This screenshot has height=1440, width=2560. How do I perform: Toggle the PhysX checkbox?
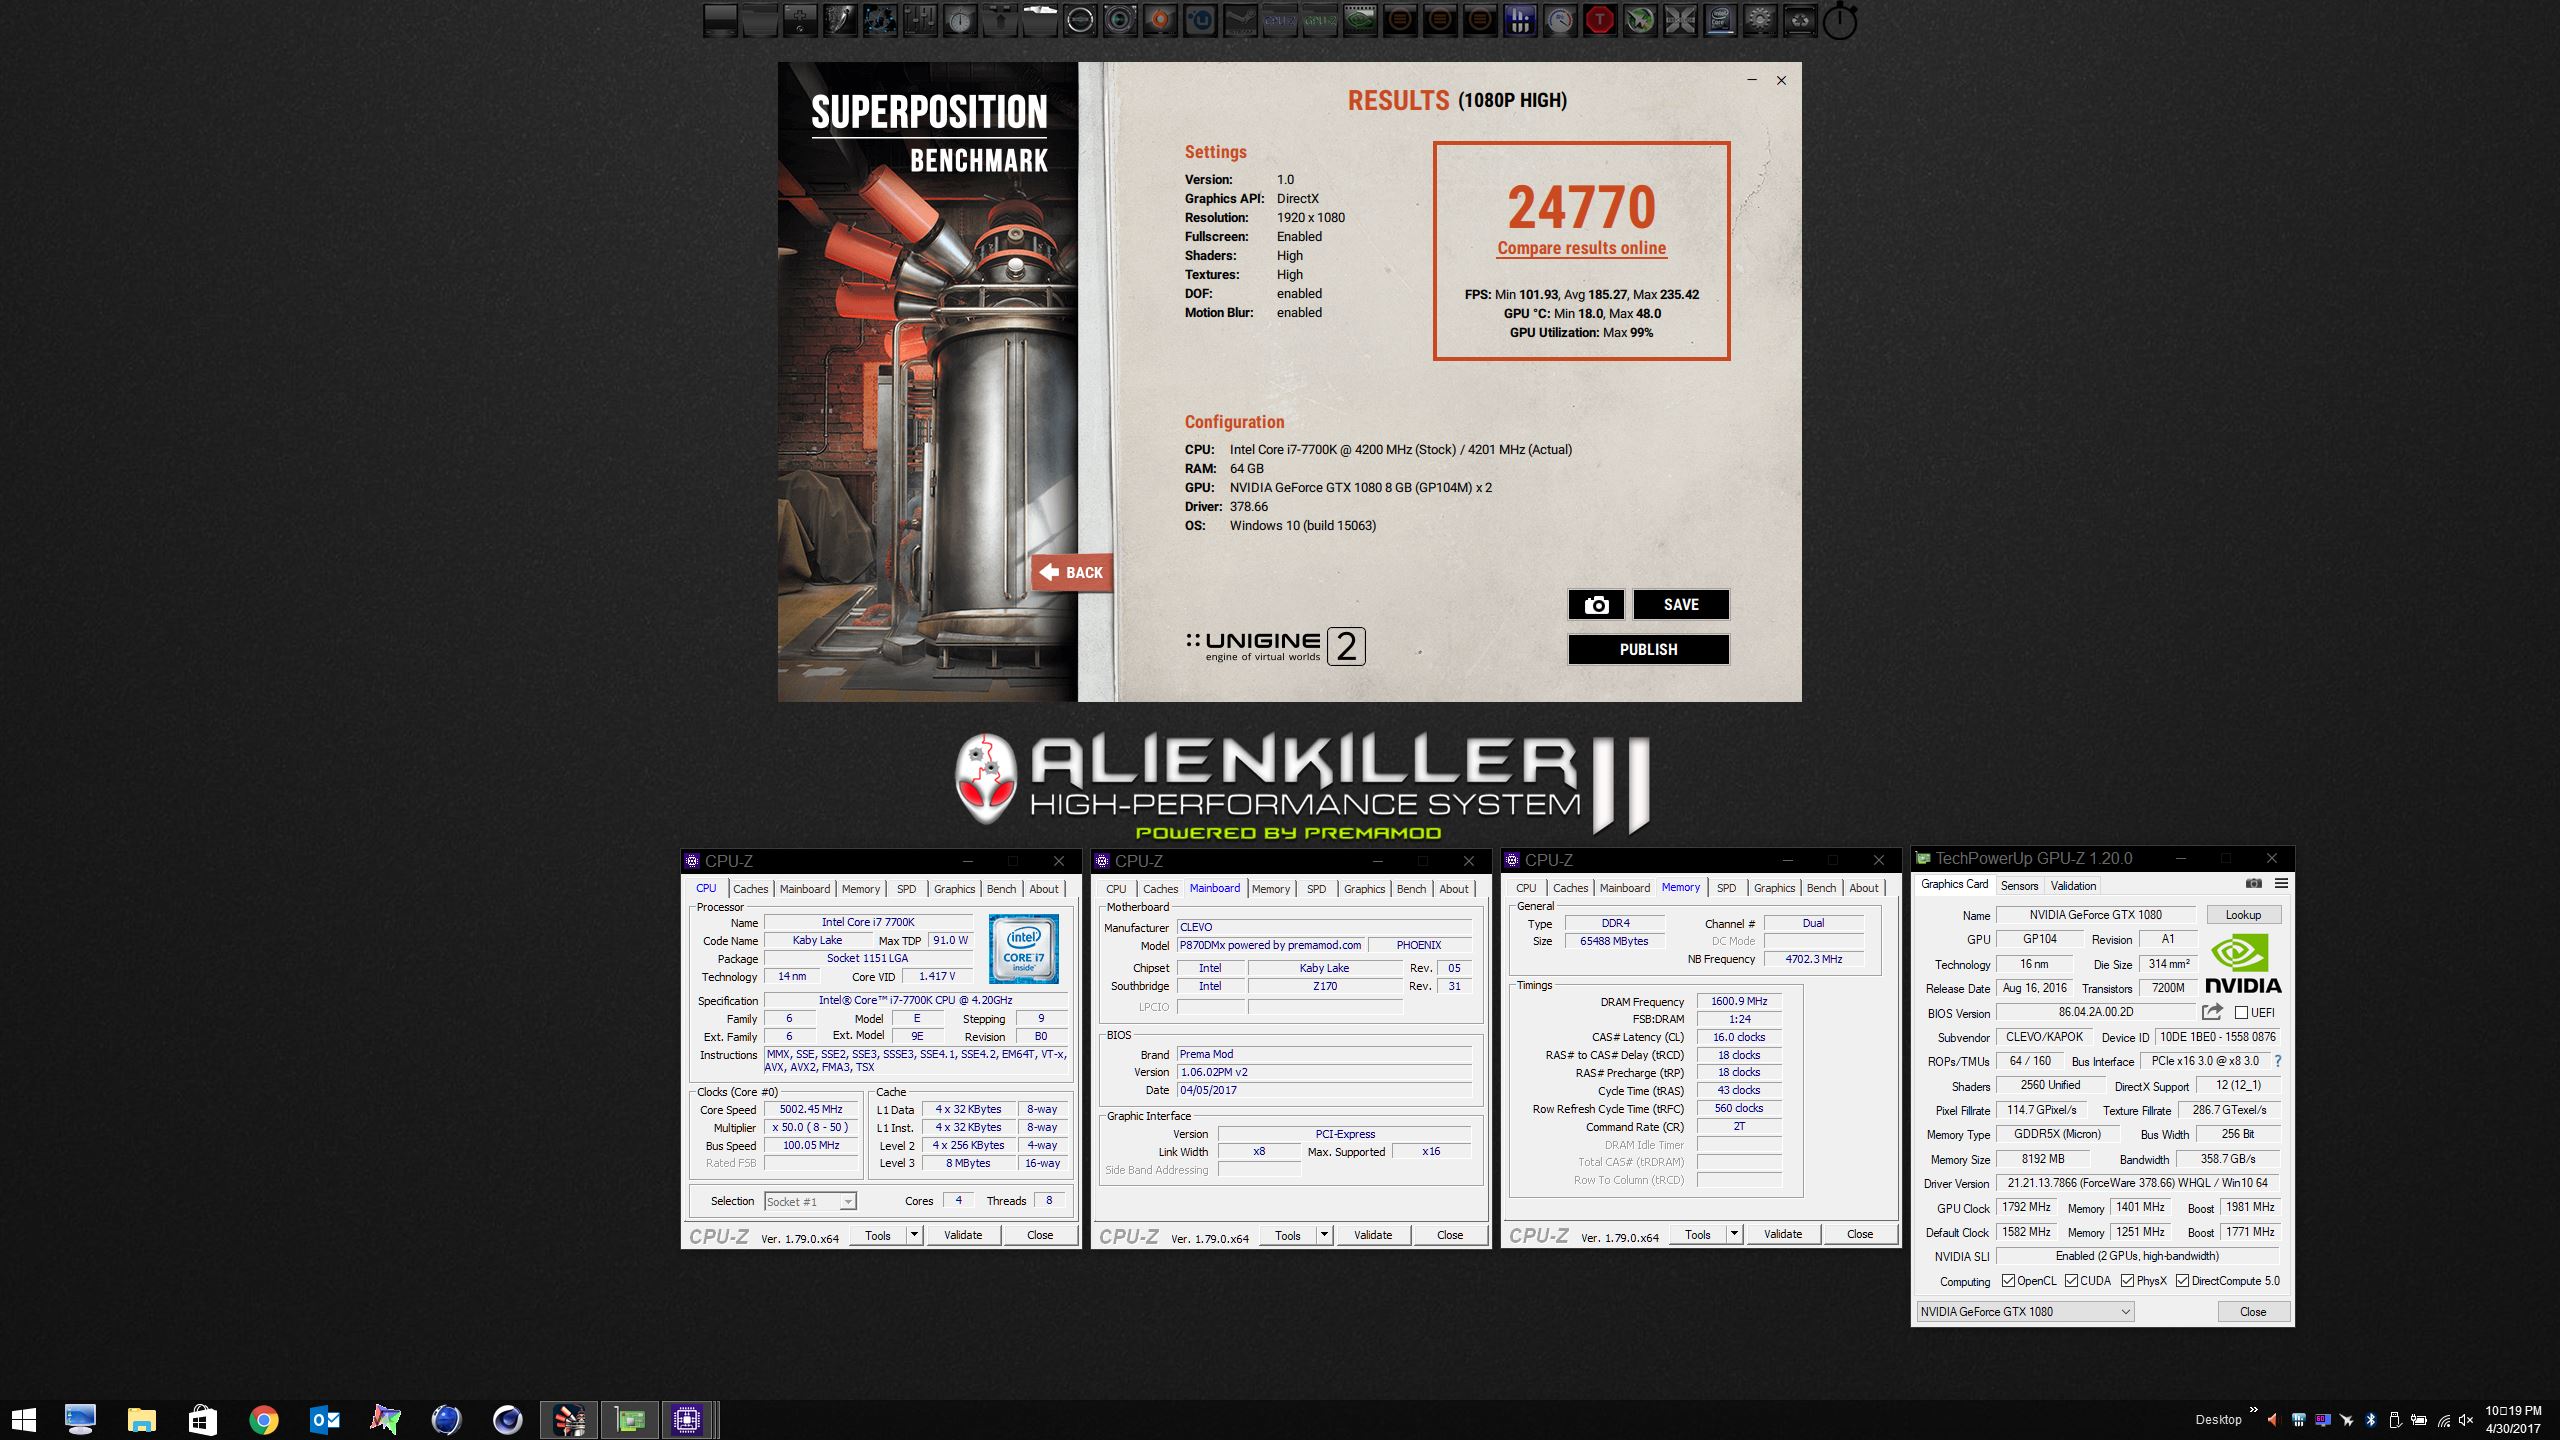point(2128,1281)
